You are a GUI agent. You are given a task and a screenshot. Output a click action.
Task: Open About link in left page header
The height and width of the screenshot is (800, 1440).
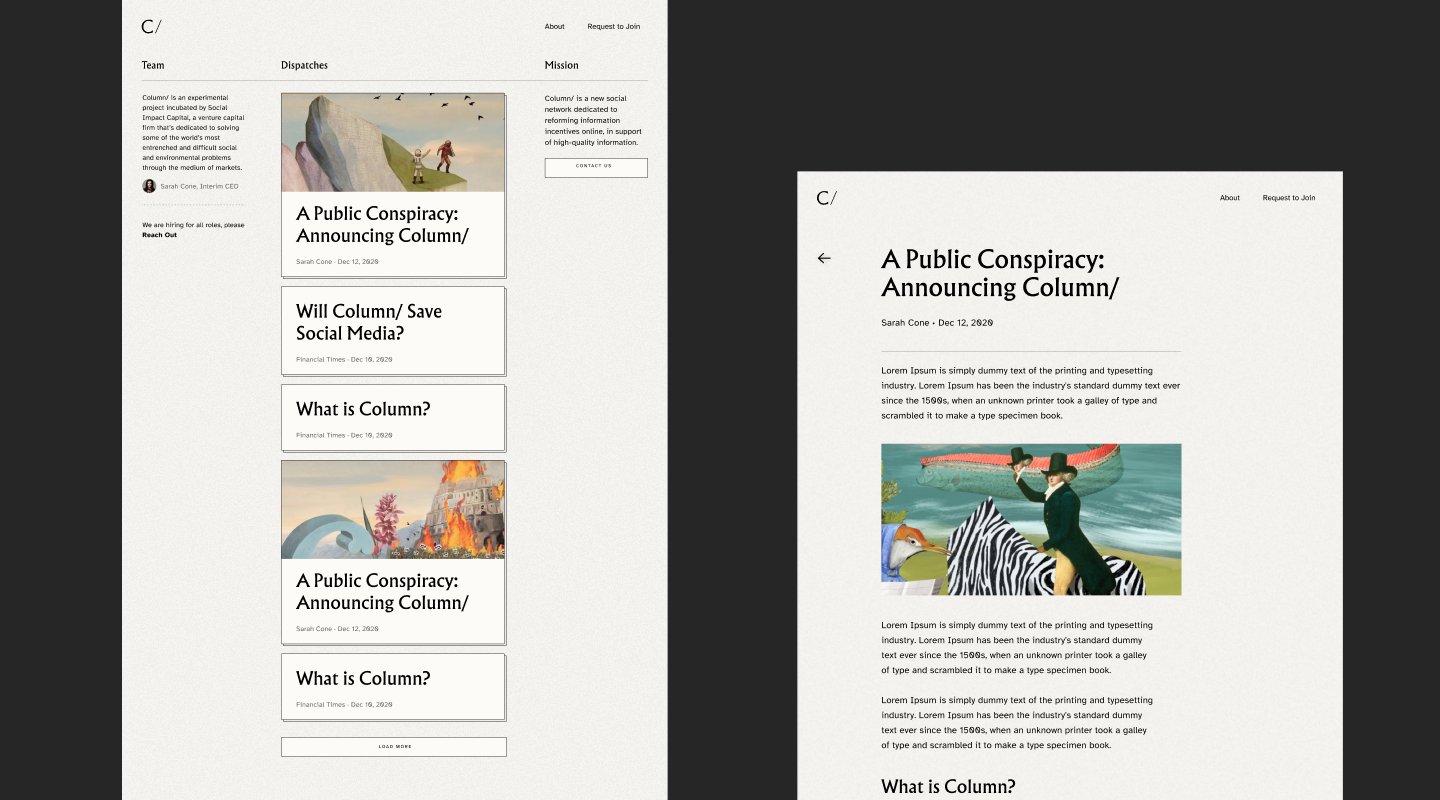[x=554, y=27]
